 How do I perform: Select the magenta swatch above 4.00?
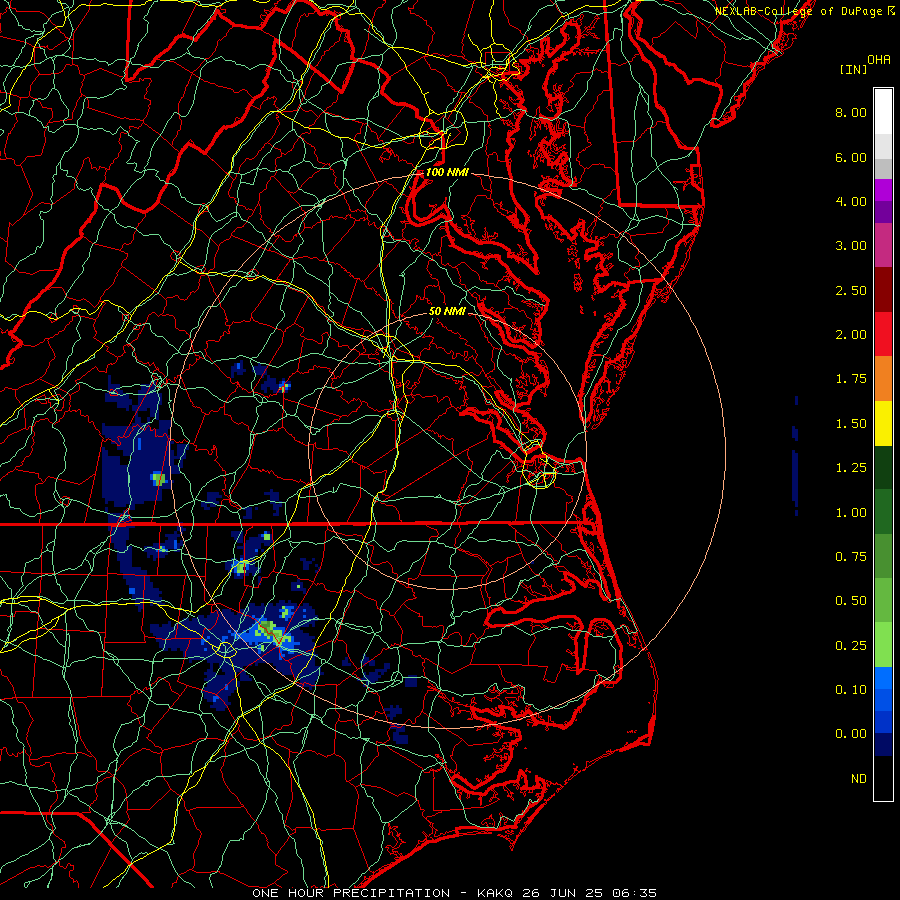pos(883,190)
